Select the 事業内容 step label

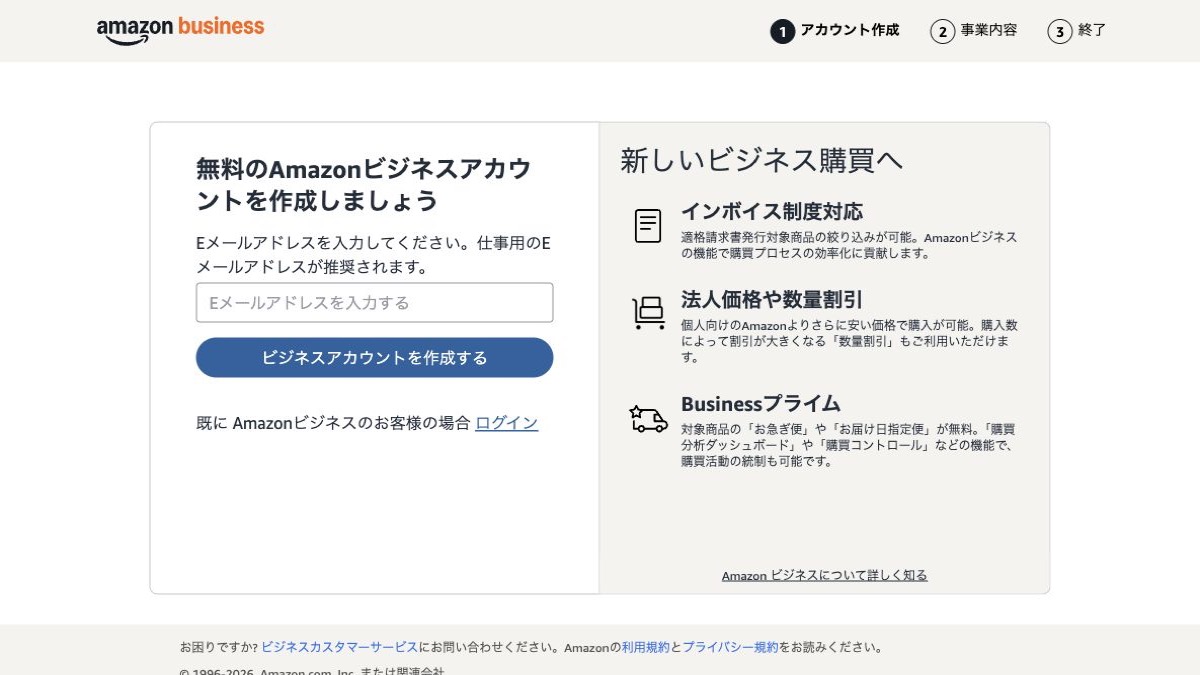click(989, 30)
